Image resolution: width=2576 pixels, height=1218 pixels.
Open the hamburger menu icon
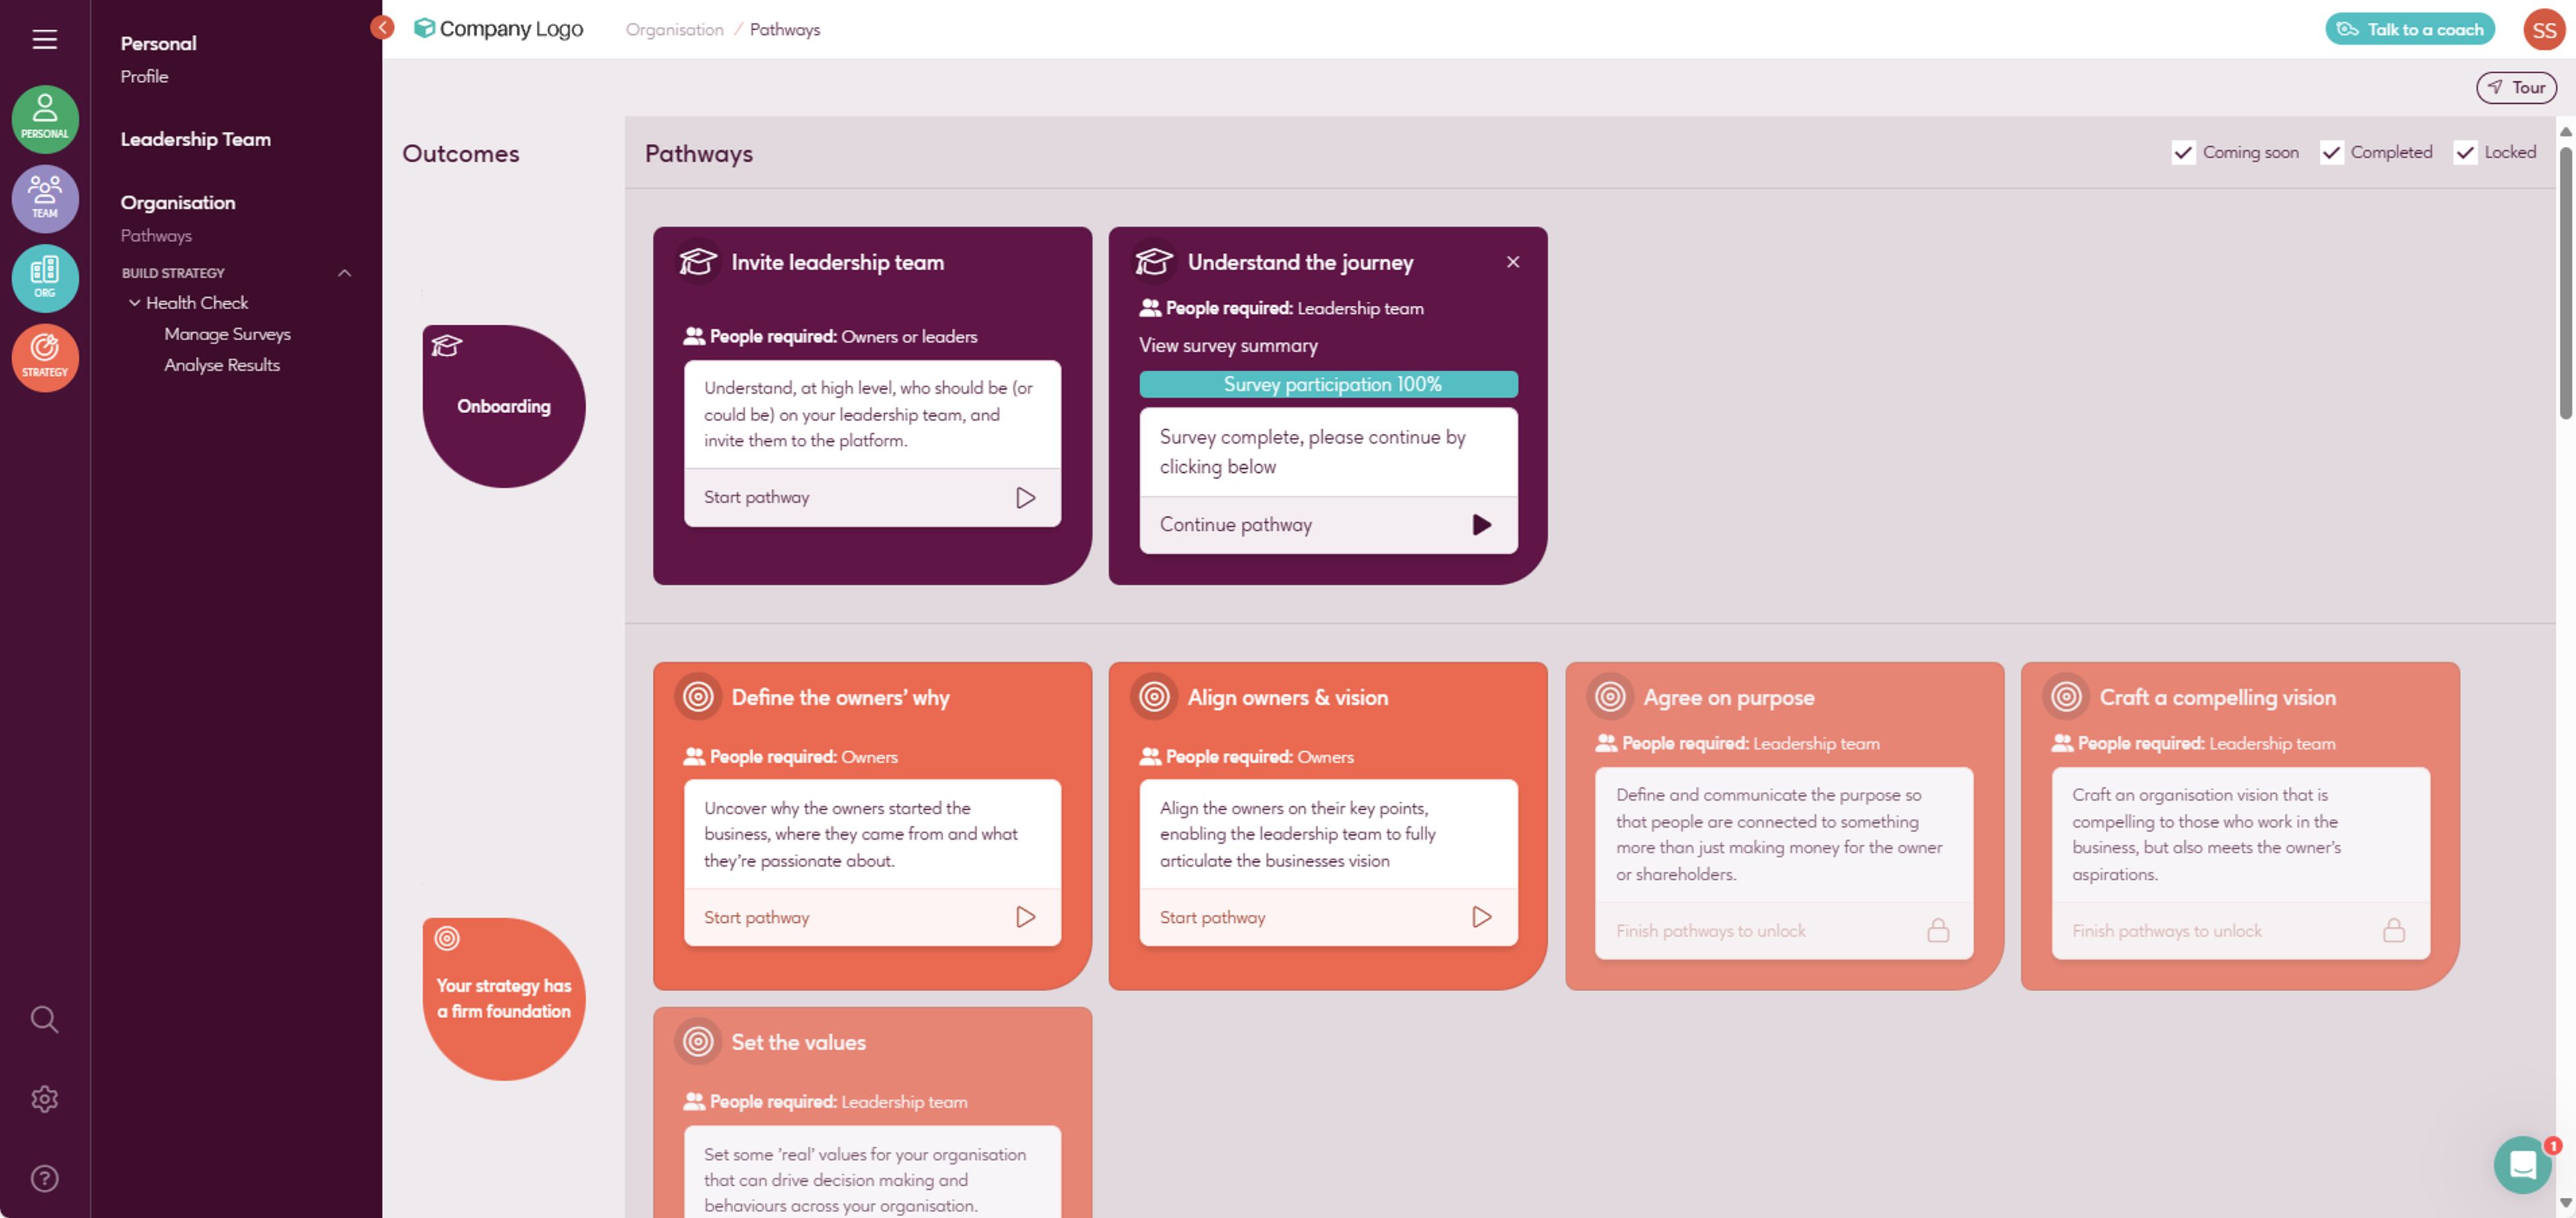[x=44, y=39]
